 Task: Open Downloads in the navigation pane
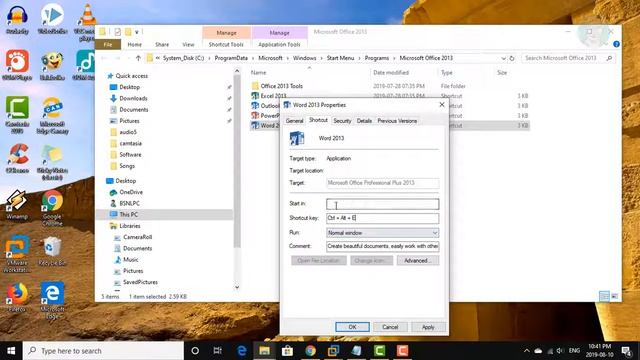tap(133, 98)
